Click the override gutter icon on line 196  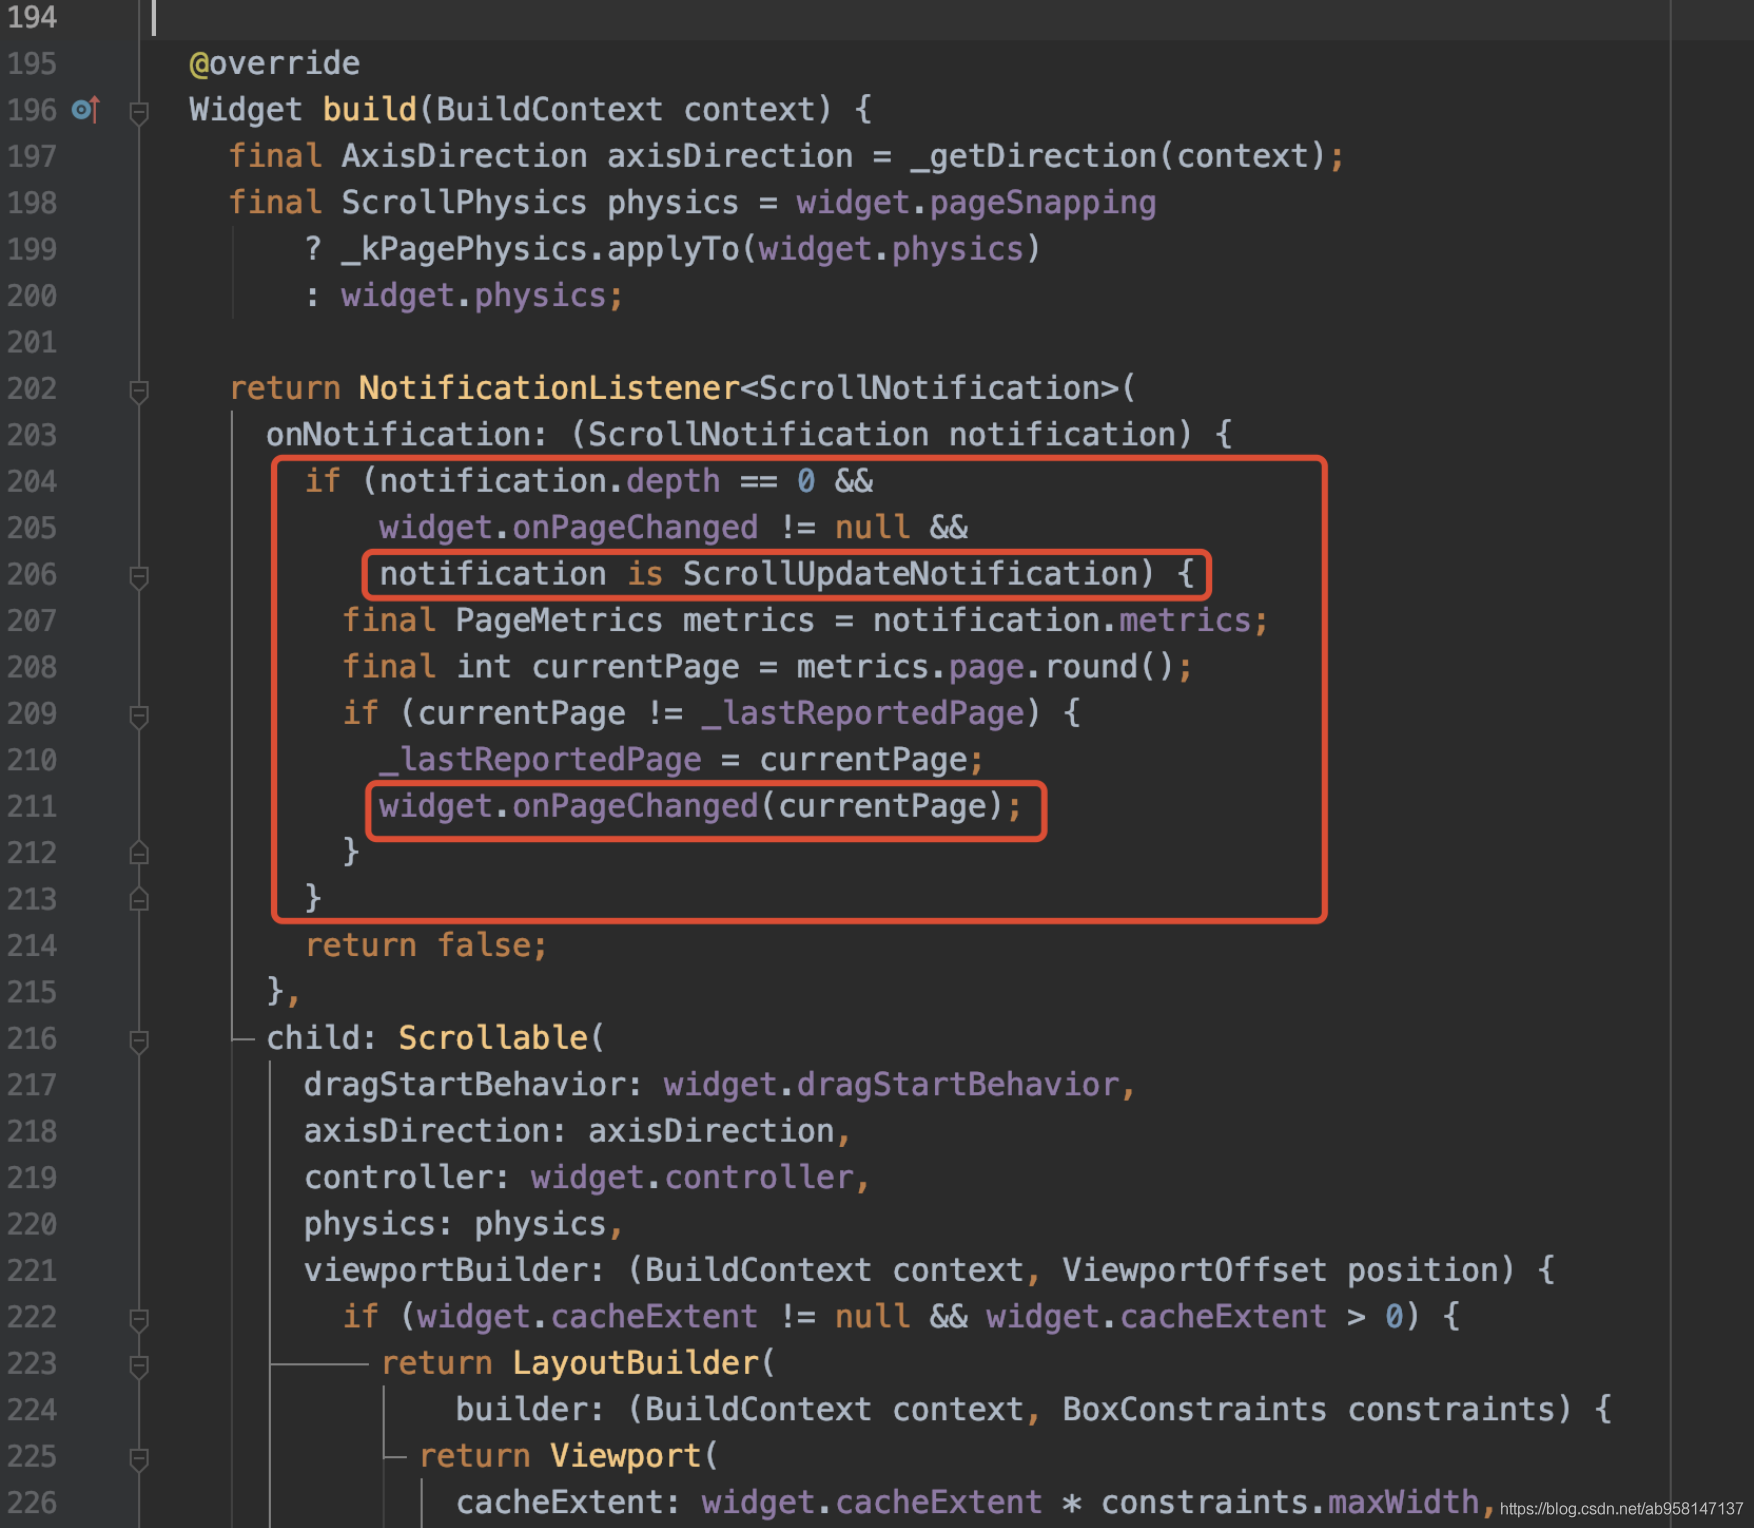coord(86,109)
